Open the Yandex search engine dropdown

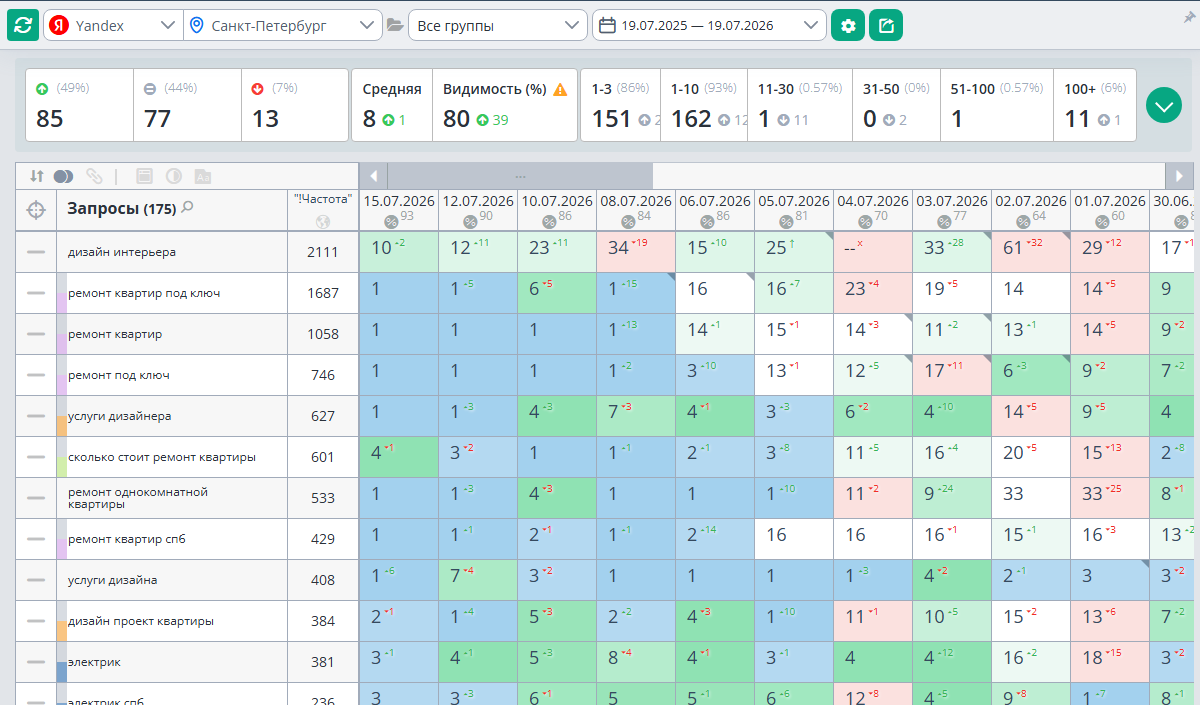[113, 26]
